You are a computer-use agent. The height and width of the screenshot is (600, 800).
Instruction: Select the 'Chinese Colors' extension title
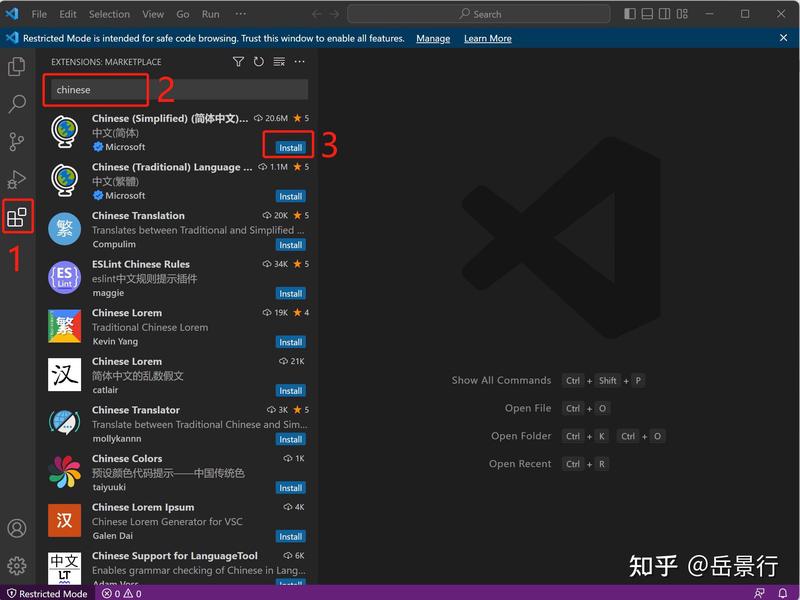(x=127, y=459)
